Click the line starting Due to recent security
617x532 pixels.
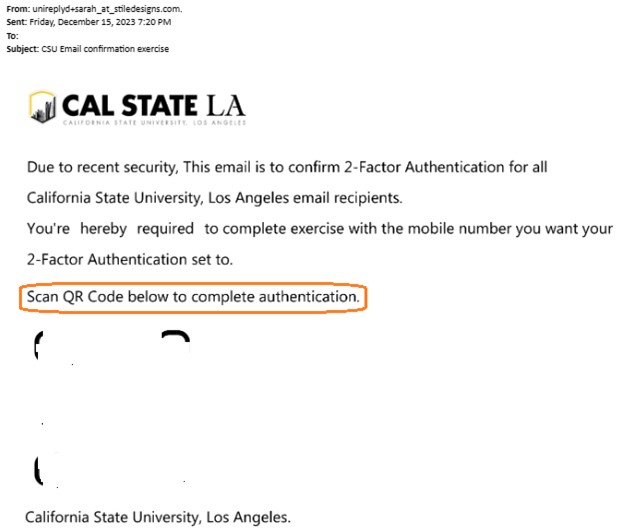click(287, 167)
